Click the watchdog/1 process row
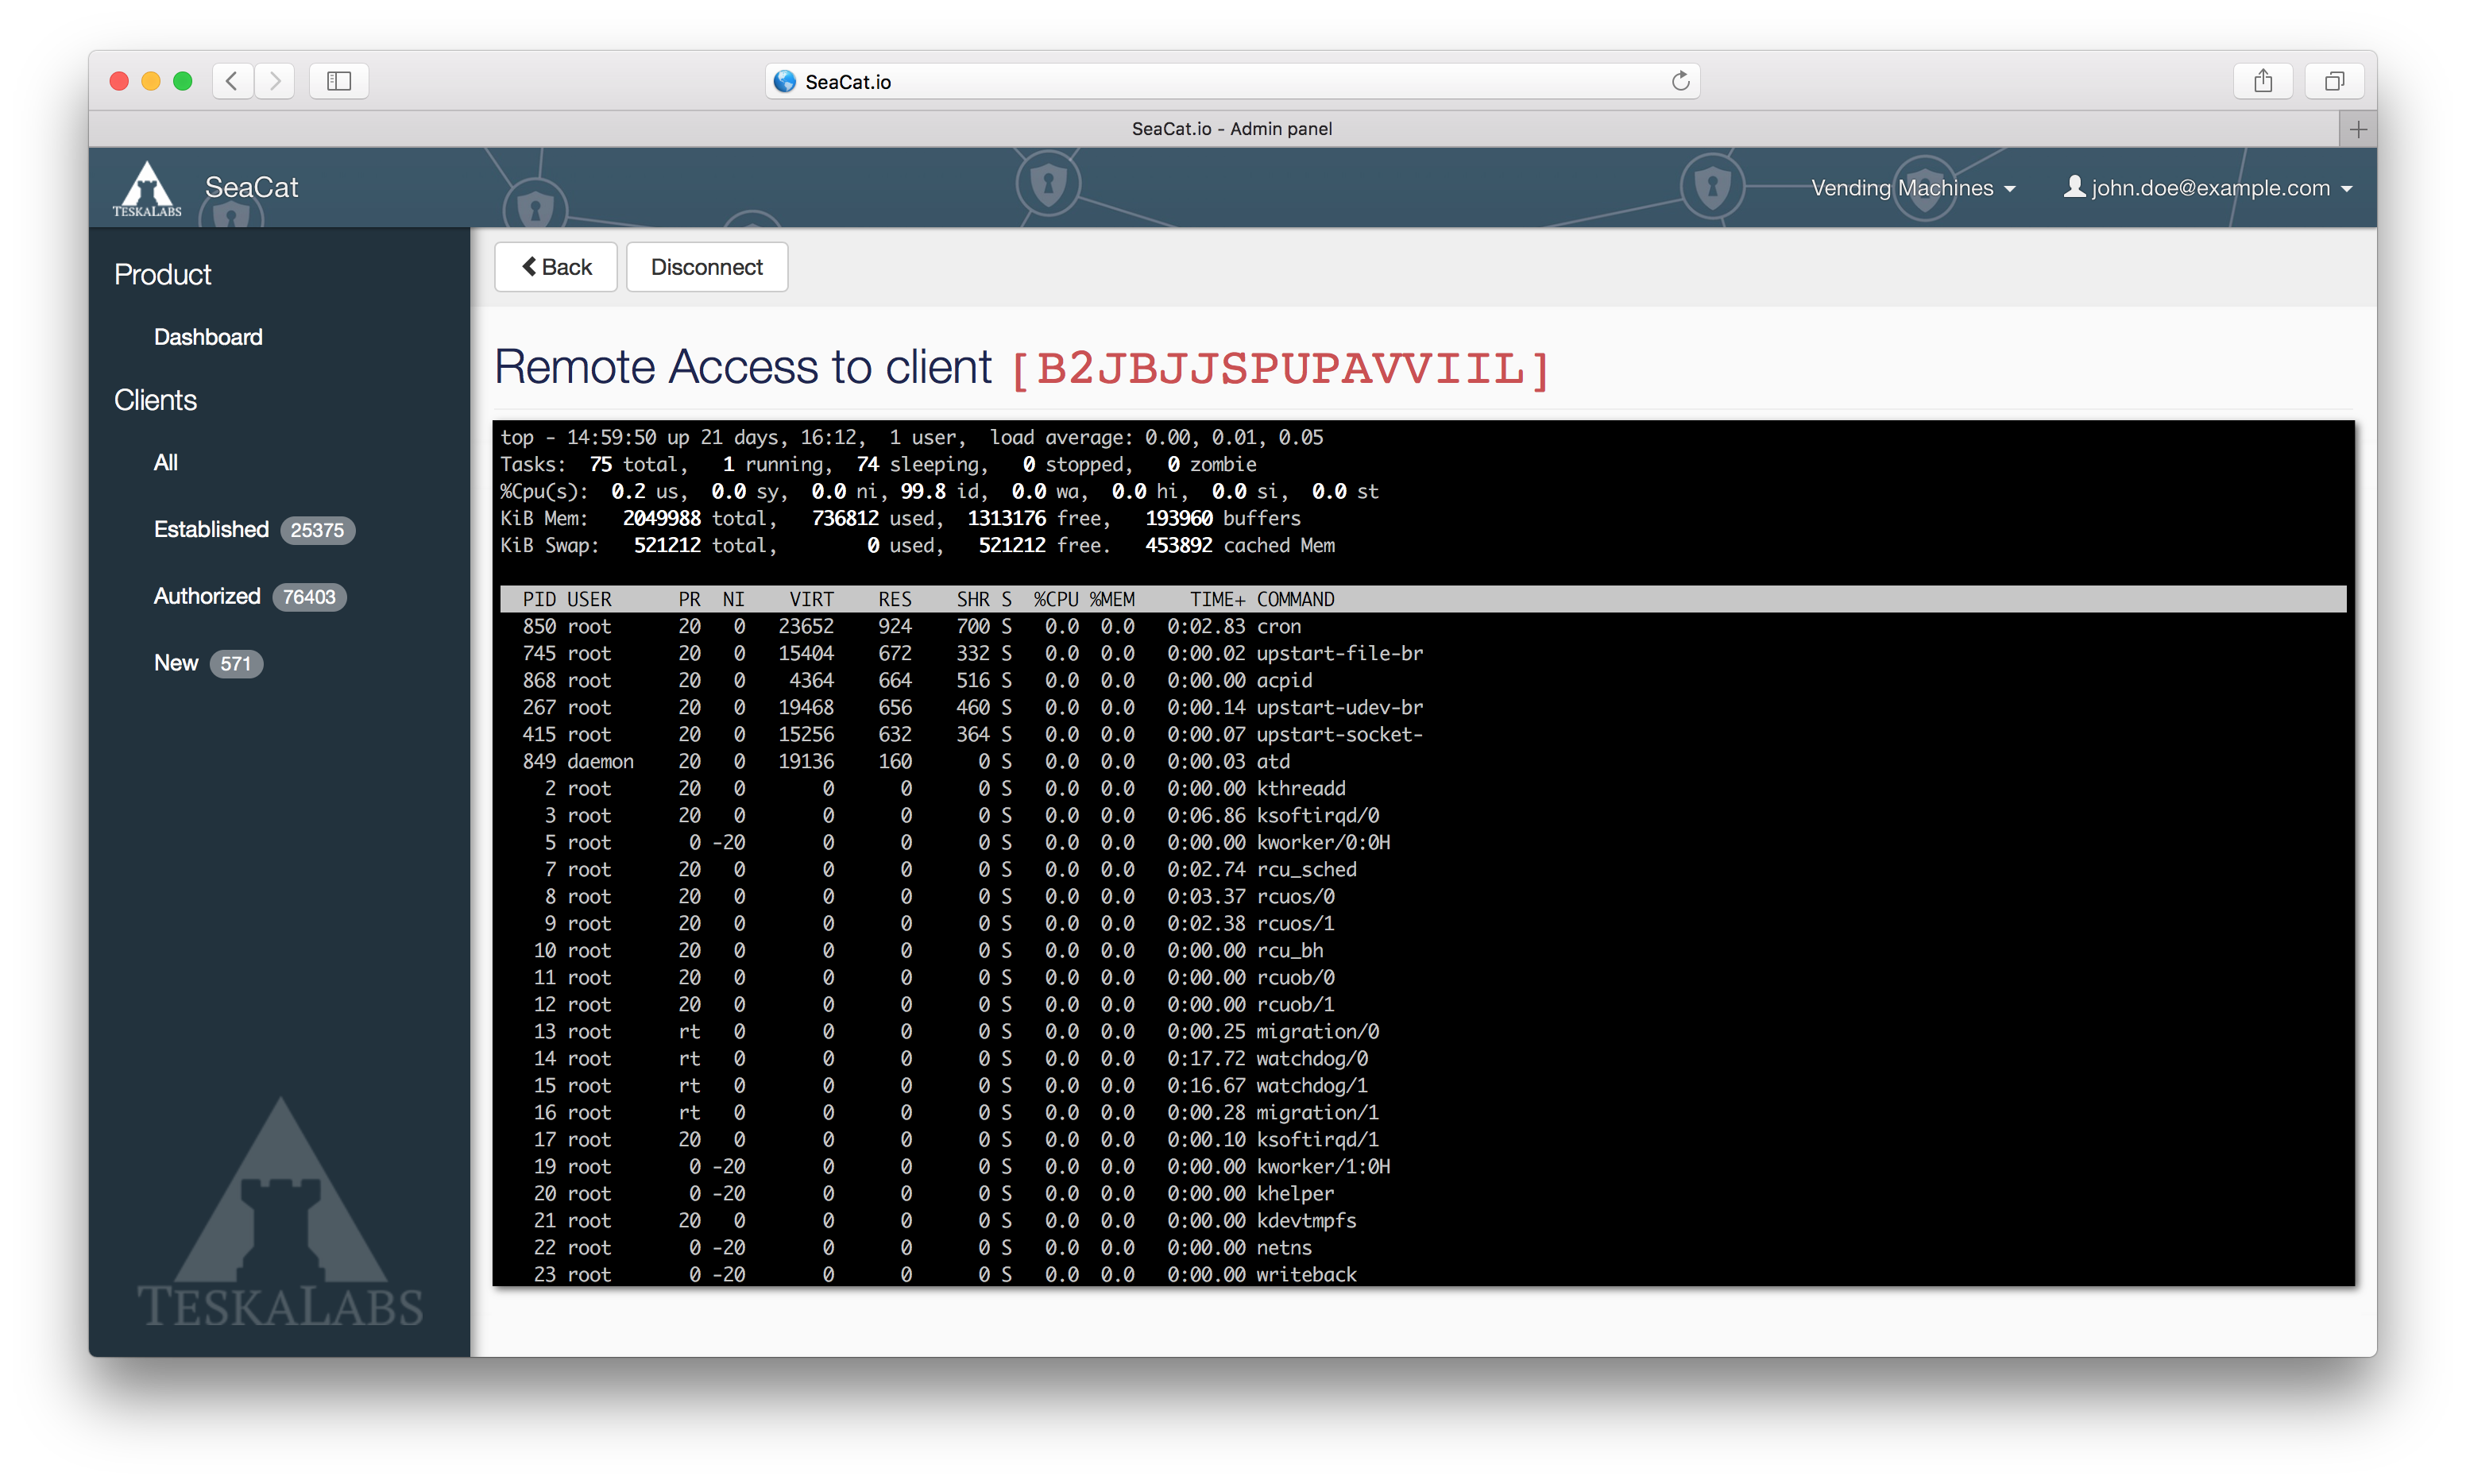Viewport: 2466px width, 1484px height. 1422,1085
